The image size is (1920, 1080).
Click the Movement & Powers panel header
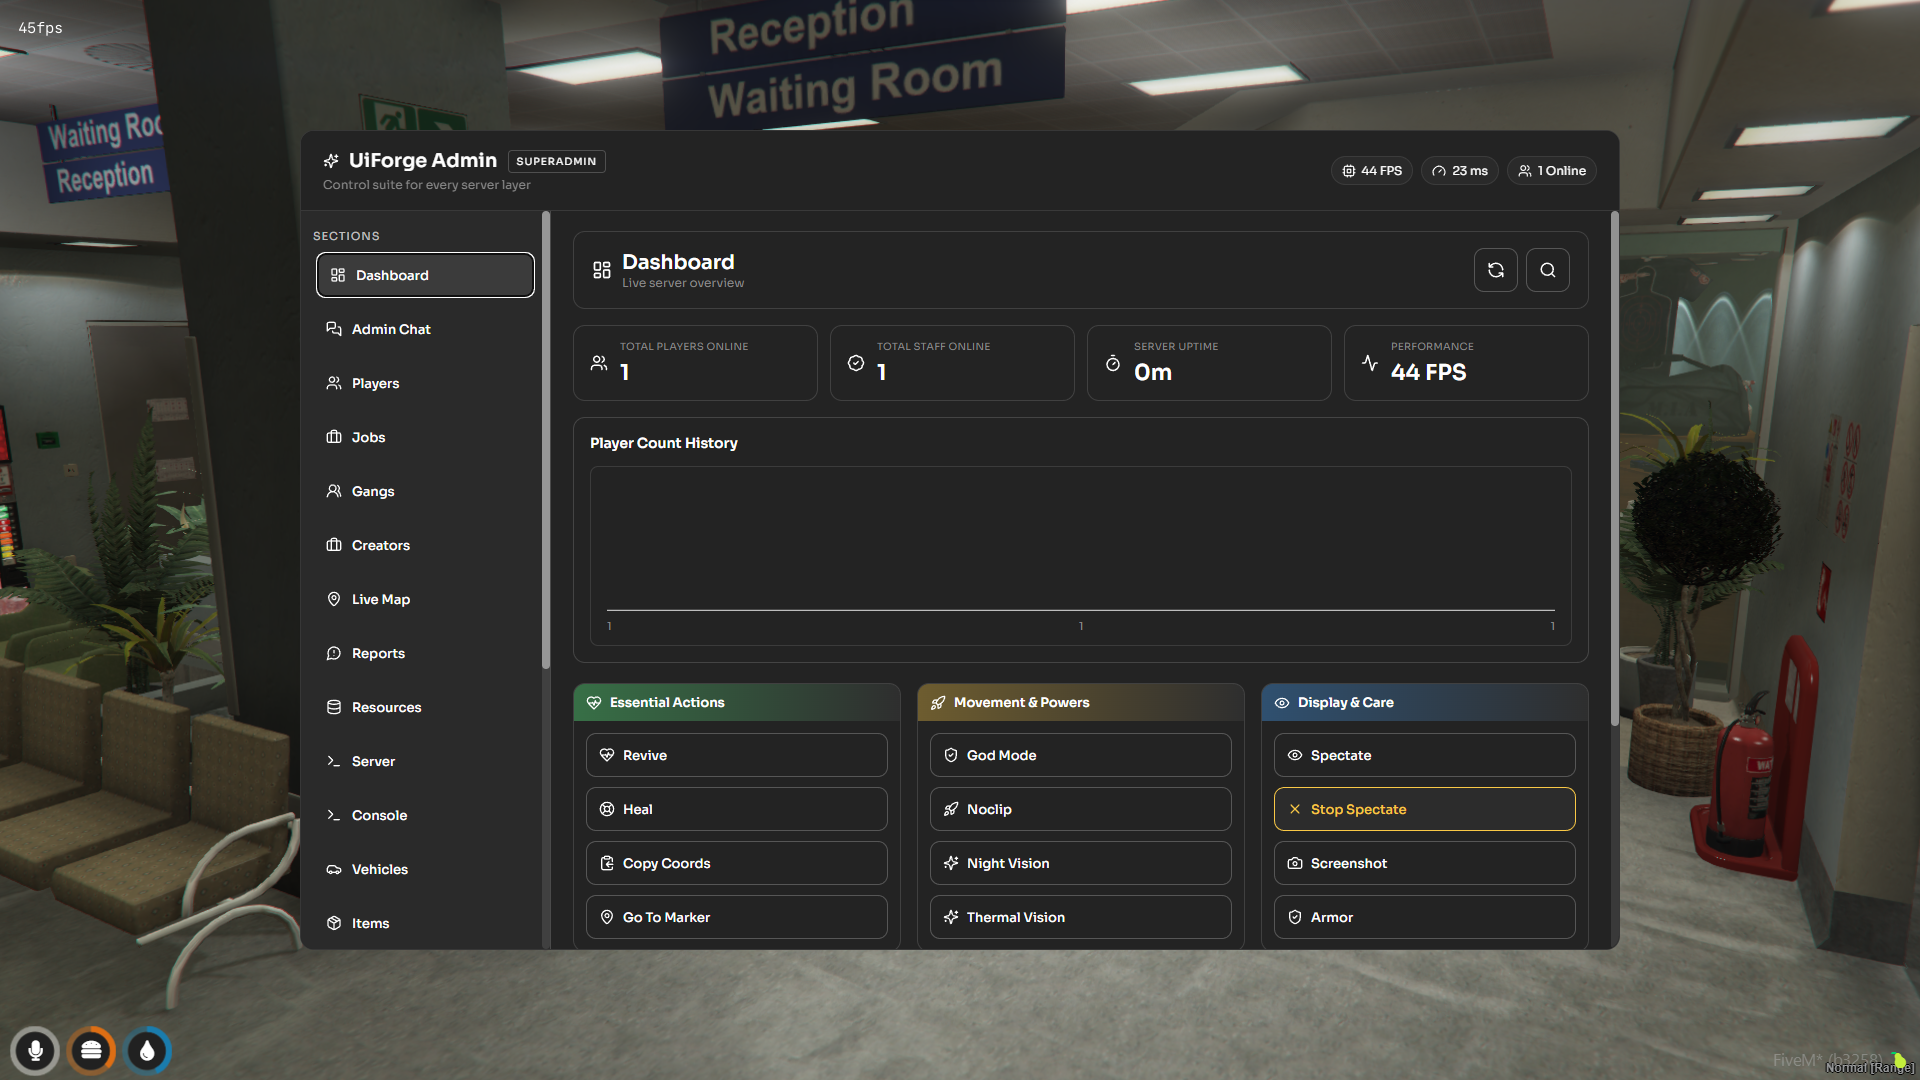(1080, 703)
